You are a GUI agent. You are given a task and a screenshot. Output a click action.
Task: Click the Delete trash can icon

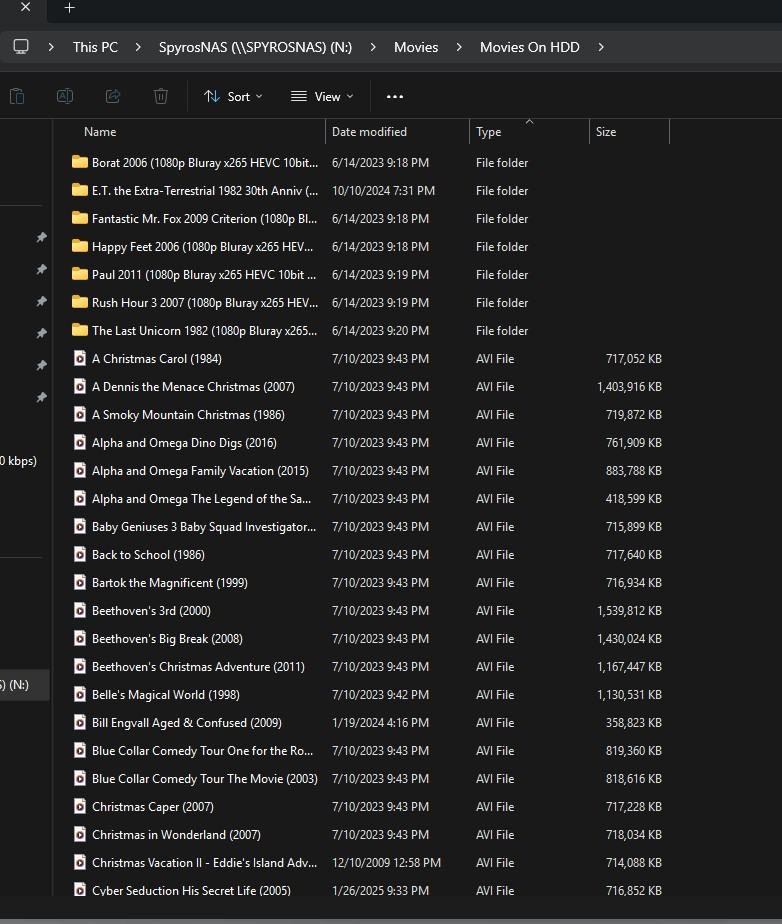(x=161, y=96)
